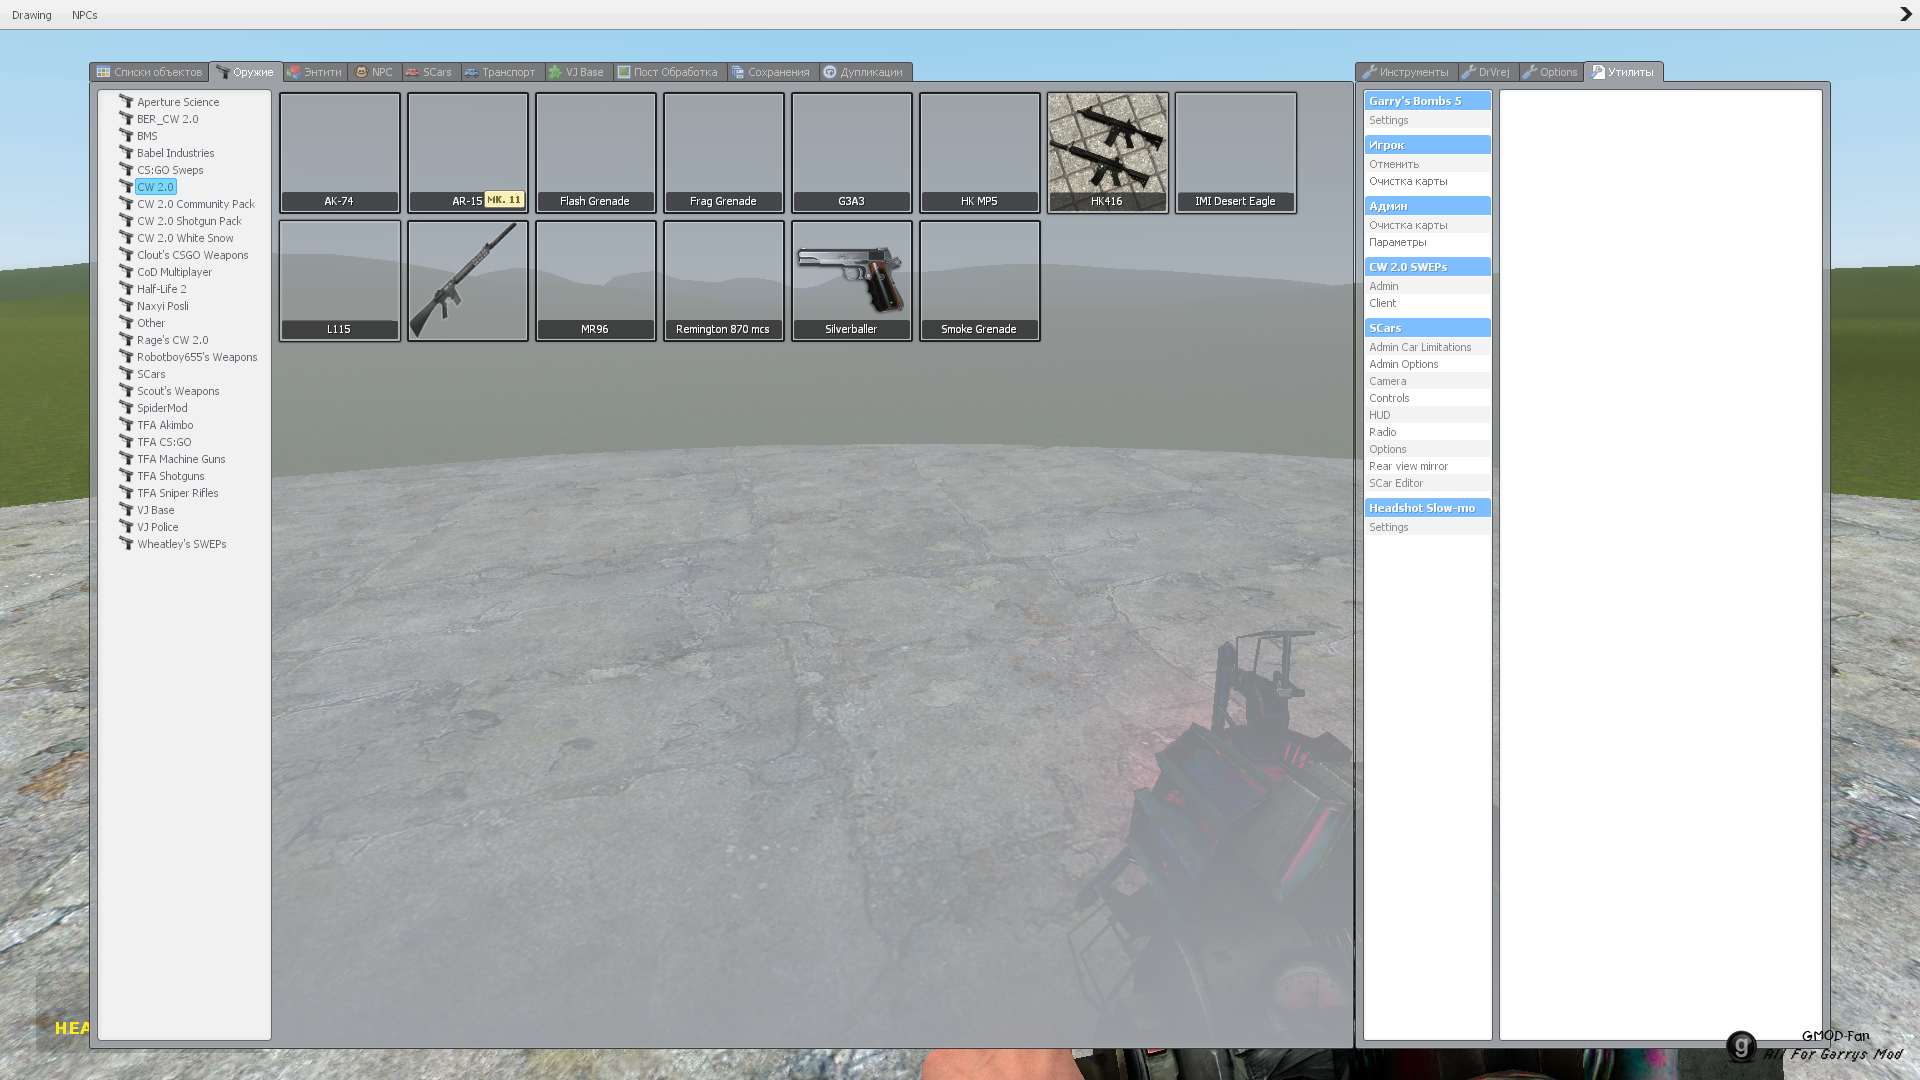1920x1080 pixels.
Task: Pick the Frag Grenade tile
Action: (x=723, y=152)
